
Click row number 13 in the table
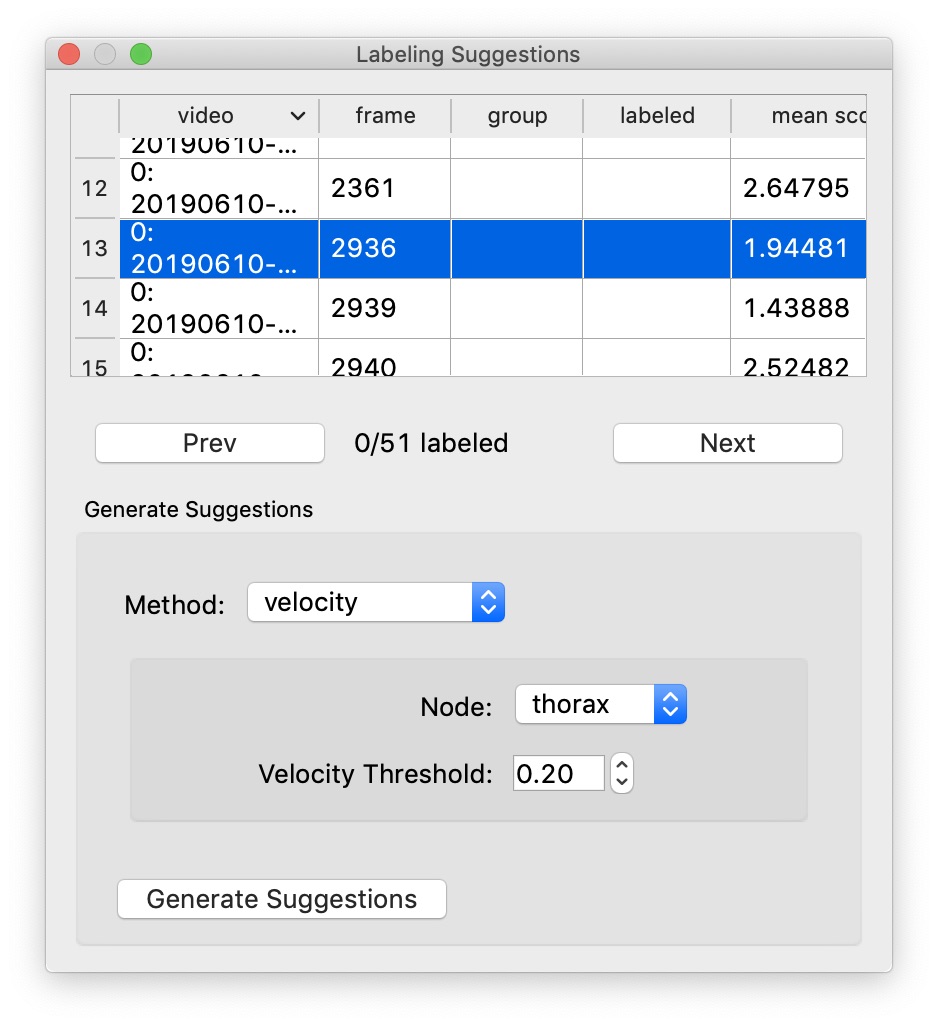[x=94, y=248]
